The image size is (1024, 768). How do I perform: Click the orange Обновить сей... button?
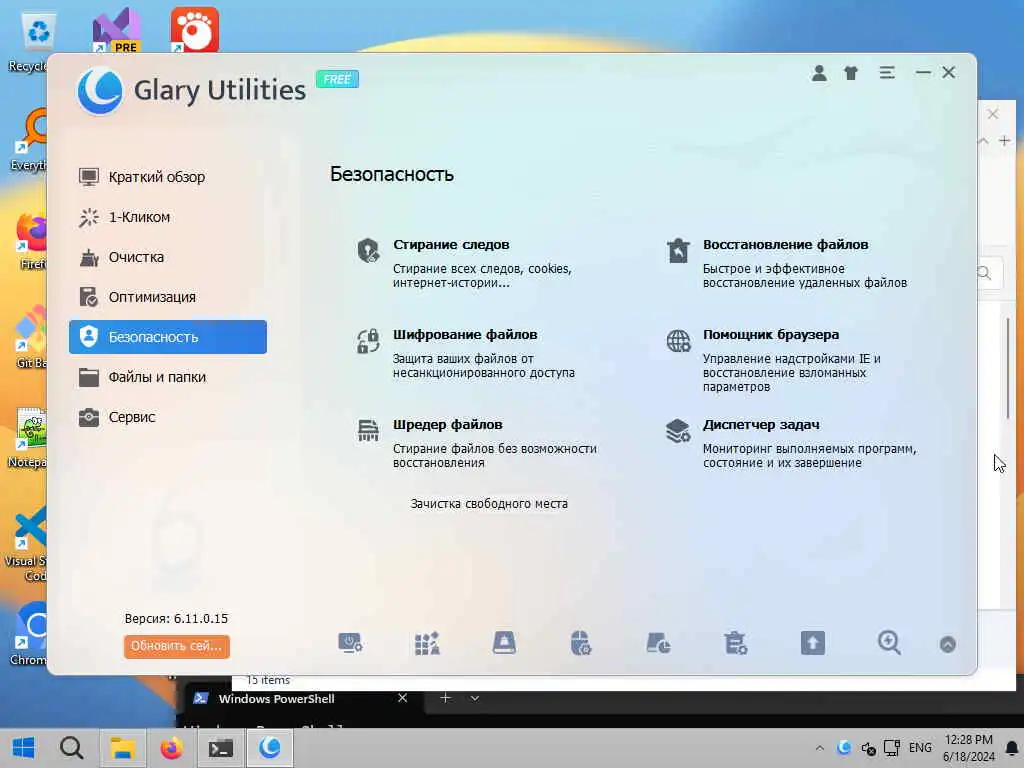click(176, 646)
